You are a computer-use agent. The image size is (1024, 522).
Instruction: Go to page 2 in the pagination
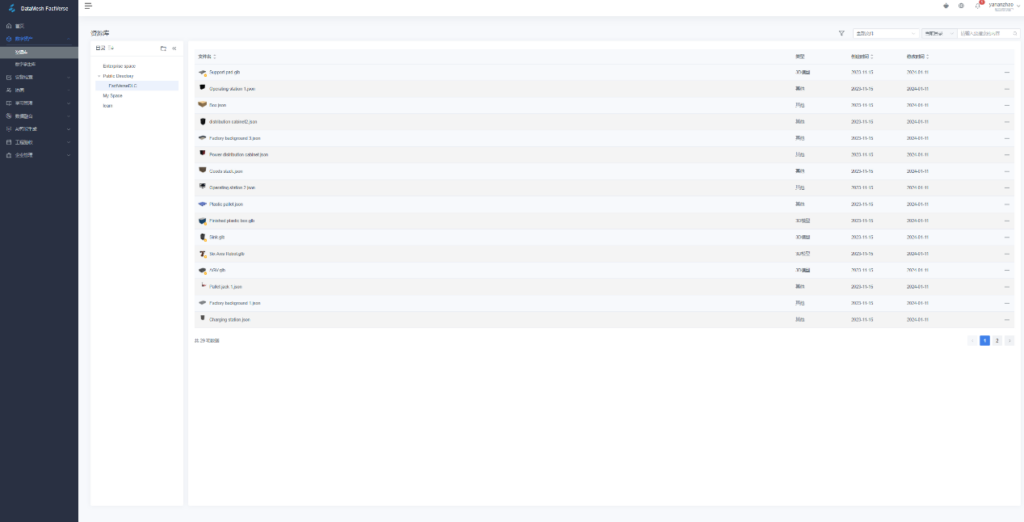pyautogui.click(x=997, y=340)
